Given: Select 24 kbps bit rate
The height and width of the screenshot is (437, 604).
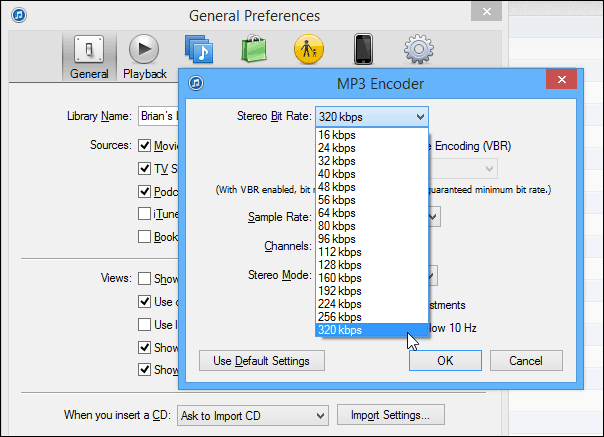Looking at the screenshot, I should (372, 148).
